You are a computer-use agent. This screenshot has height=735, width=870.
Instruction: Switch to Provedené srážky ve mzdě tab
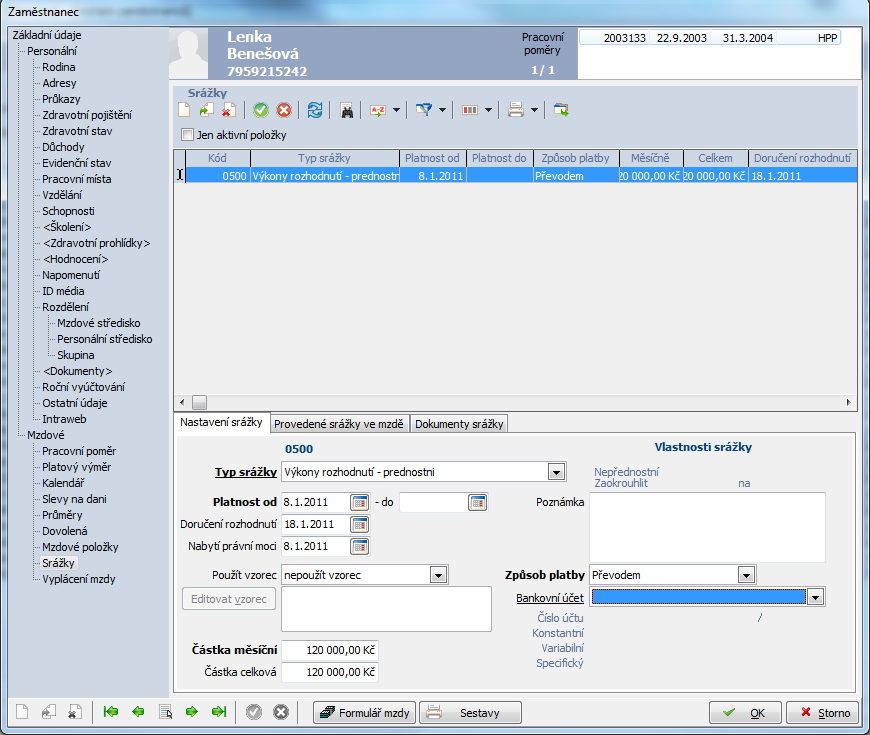pyautogui.click(x=339, y=424)
